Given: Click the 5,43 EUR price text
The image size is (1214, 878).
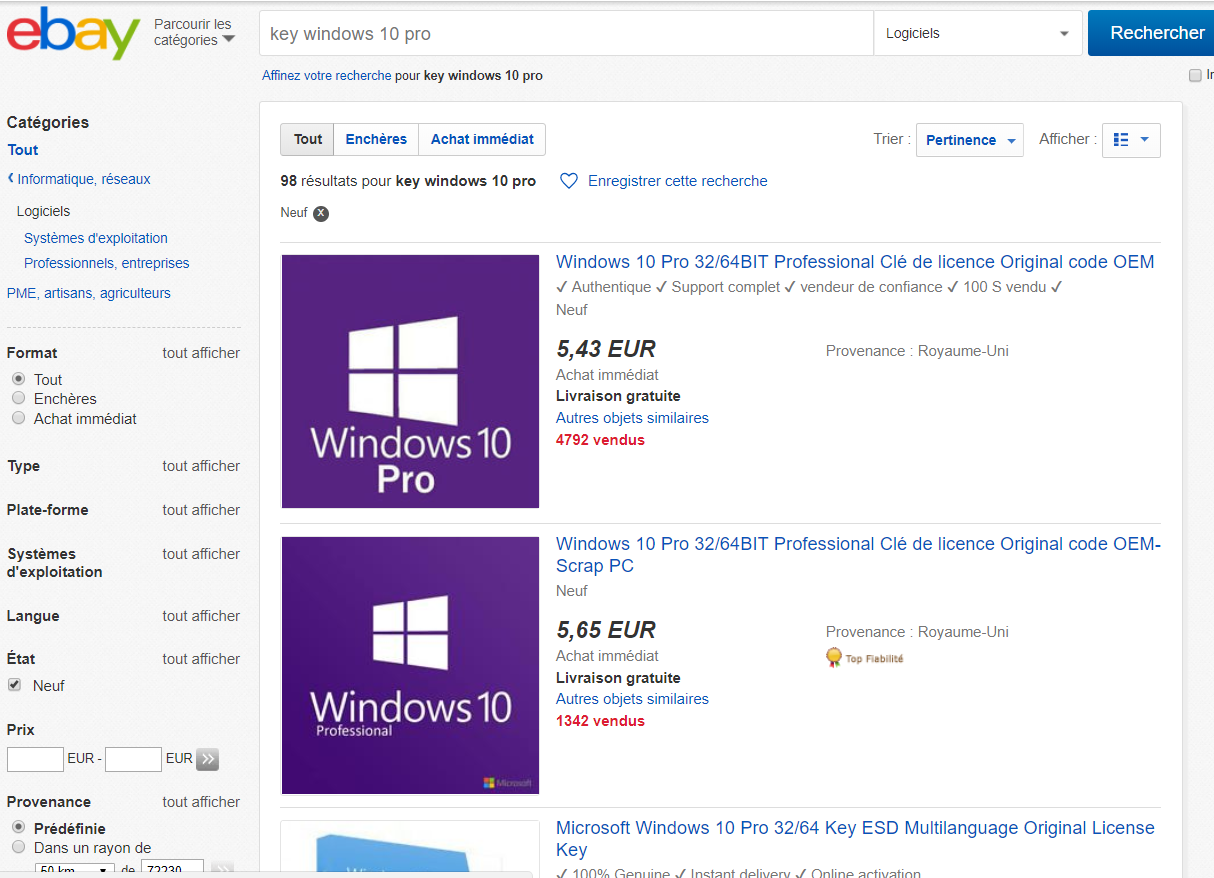Looking at the screenshot, I should (606, 349).
